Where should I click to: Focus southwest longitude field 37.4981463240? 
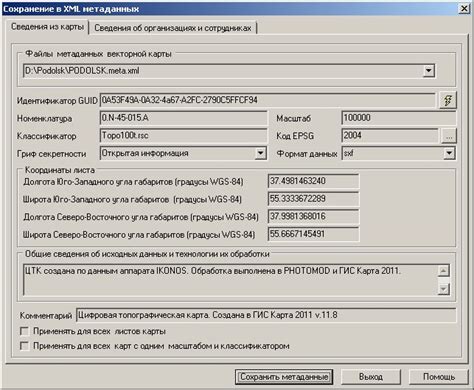pos(313,181)
